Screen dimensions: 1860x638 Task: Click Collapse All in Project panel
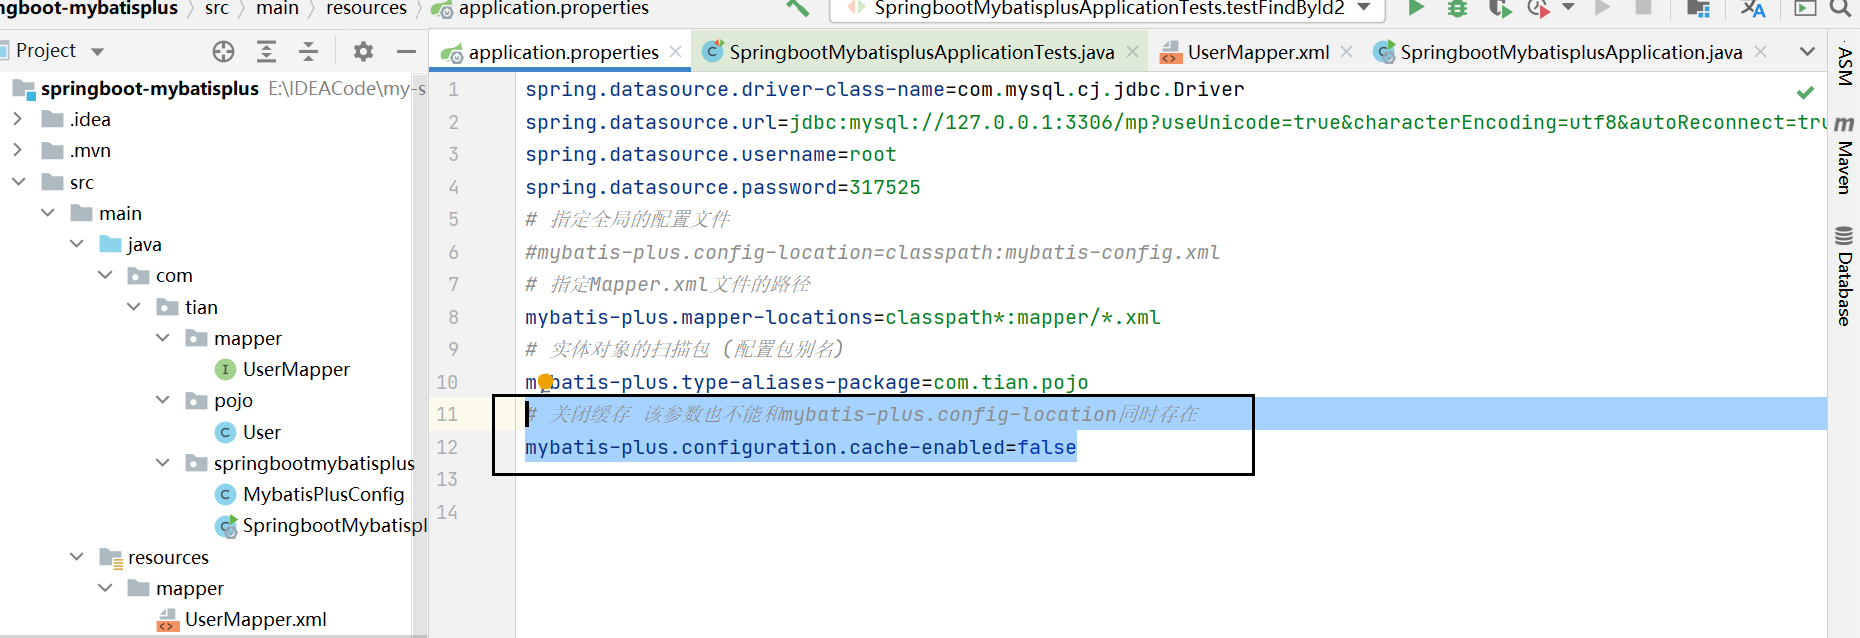tap(308, 51)
